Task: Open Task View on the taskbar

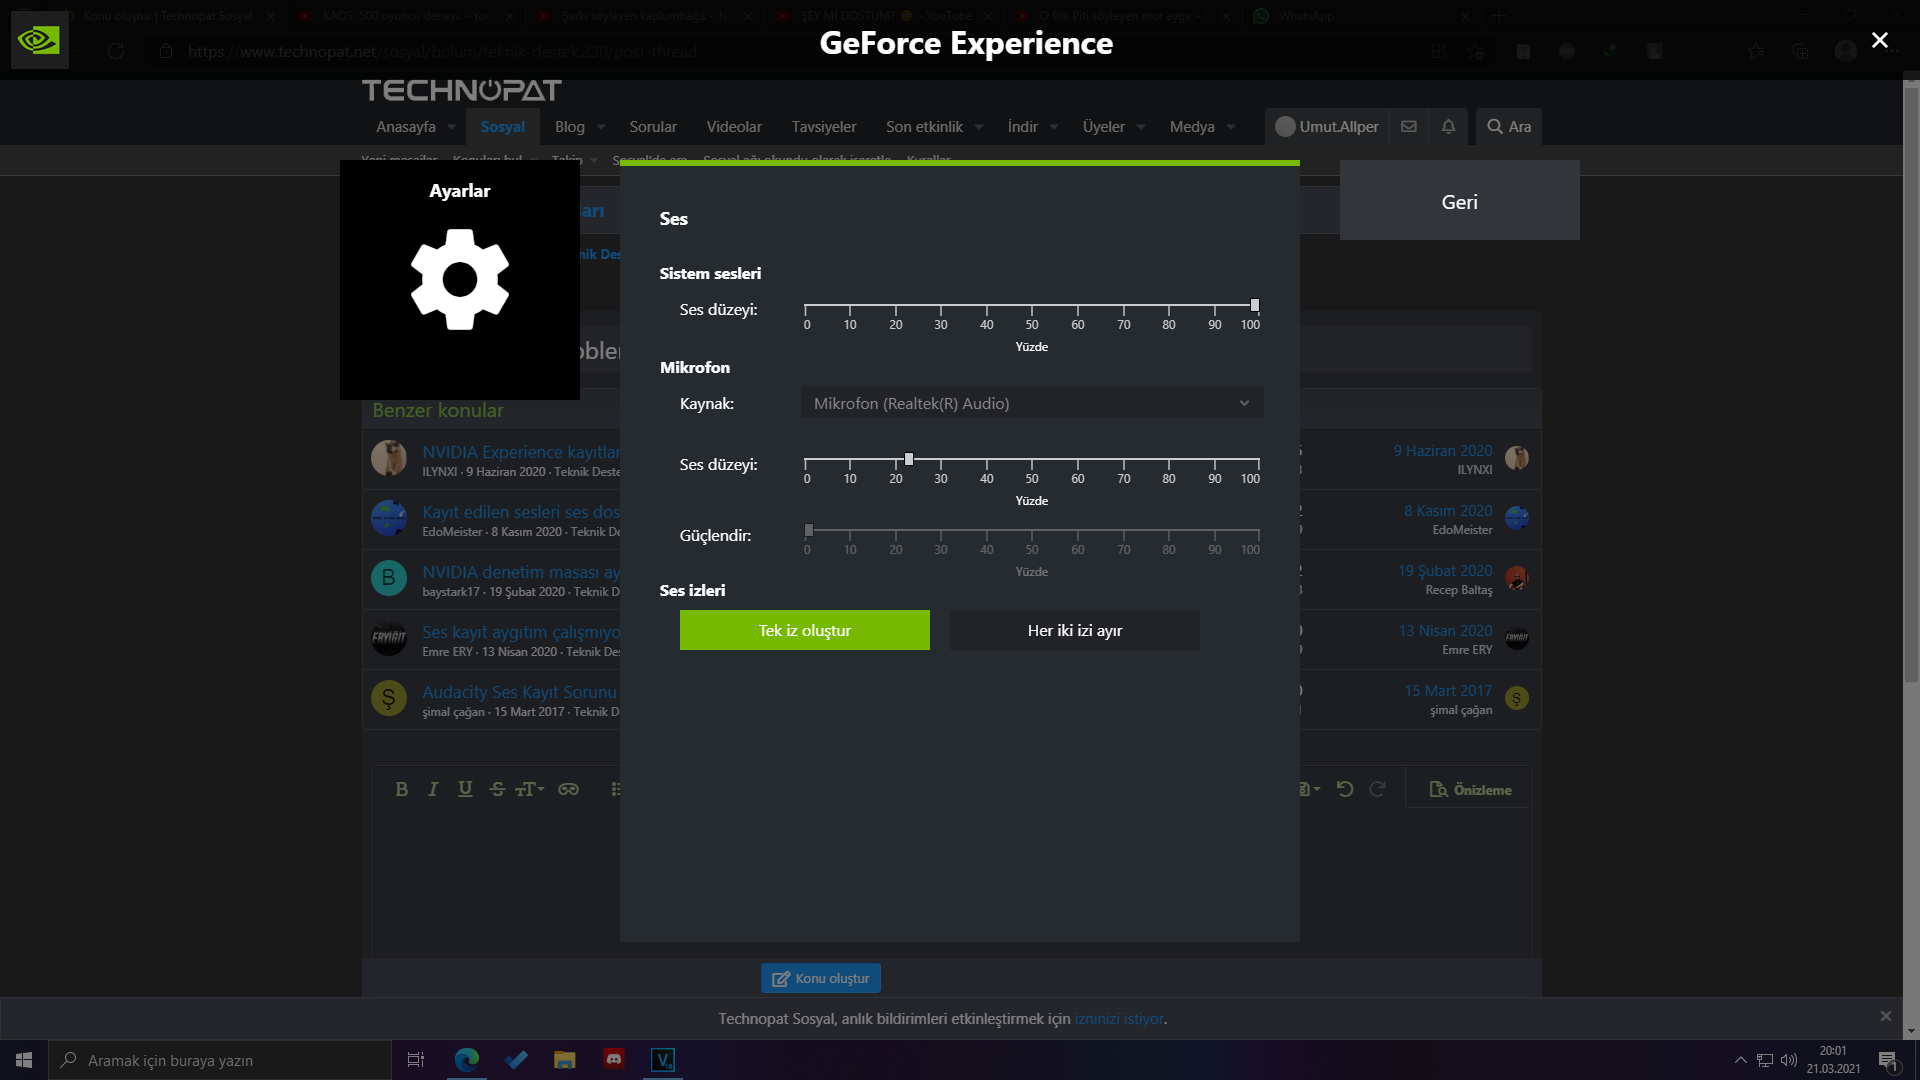Action: (x=416, y=1059)
